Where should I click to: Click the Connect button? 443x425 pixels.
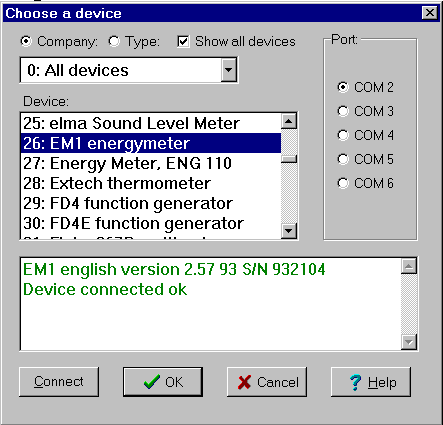pyautogui.click(x=59, y=382)
